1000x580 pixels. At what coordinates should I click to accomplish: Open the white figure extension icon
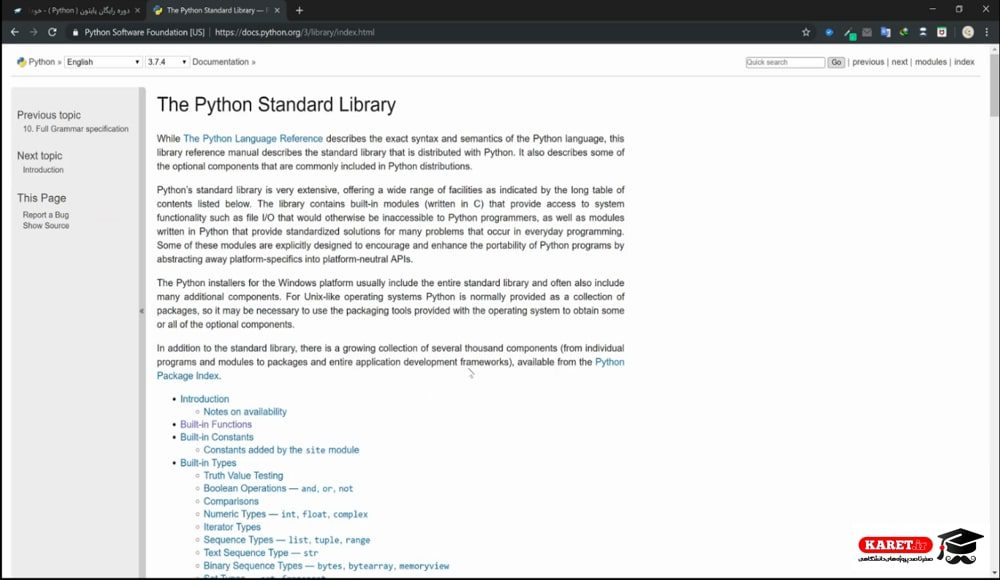click(x=923, y=32)
